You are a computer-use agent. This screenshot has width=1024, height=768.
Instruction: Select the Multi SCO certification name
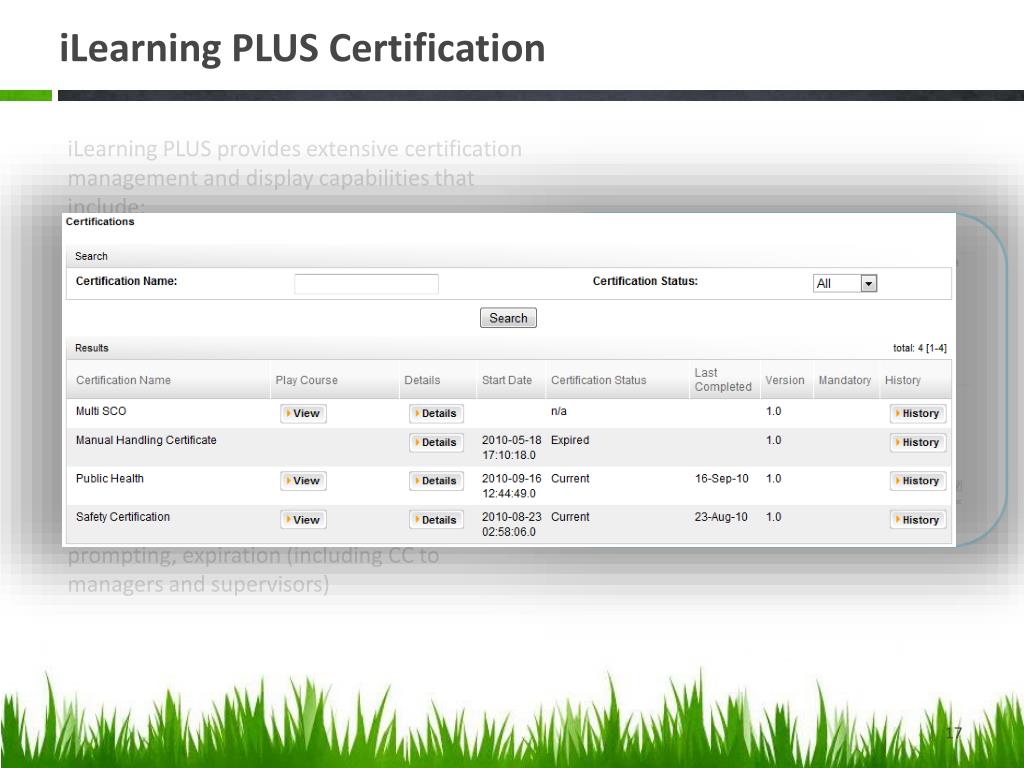(101, 411)
